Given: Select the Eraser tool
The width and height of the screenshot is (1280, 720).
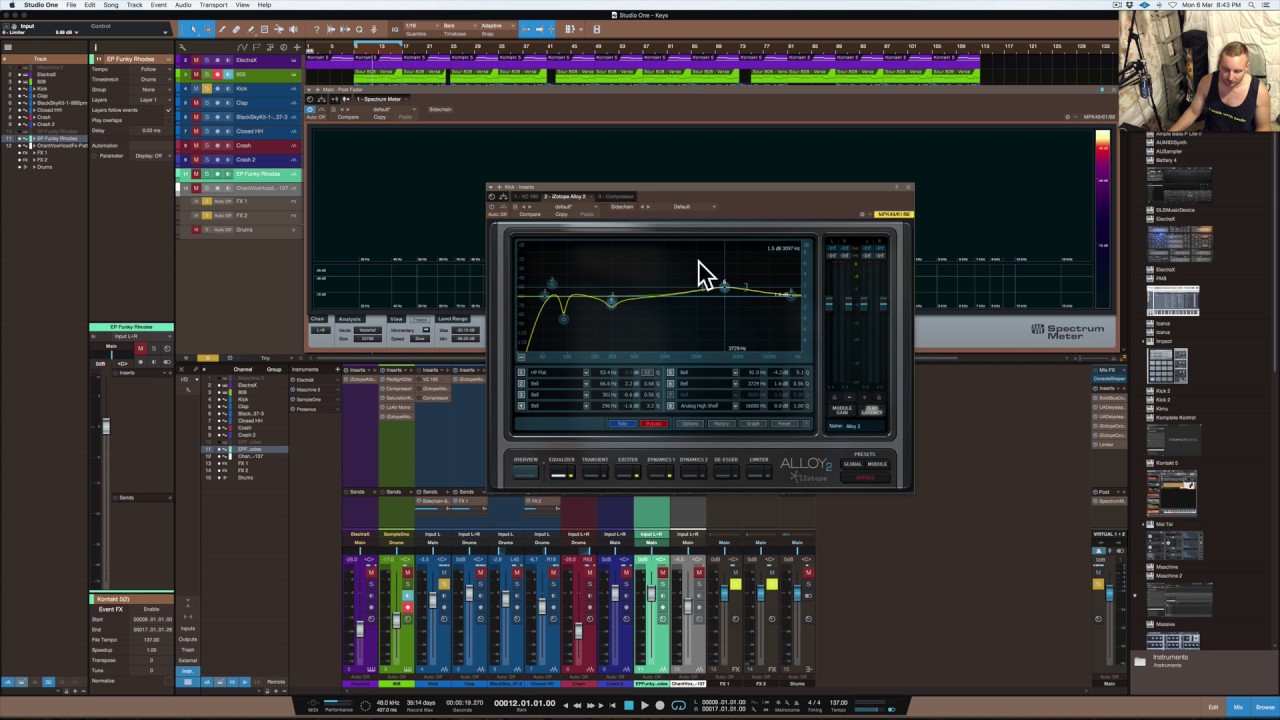Looking at the screenshot, I should click(236, 30).
